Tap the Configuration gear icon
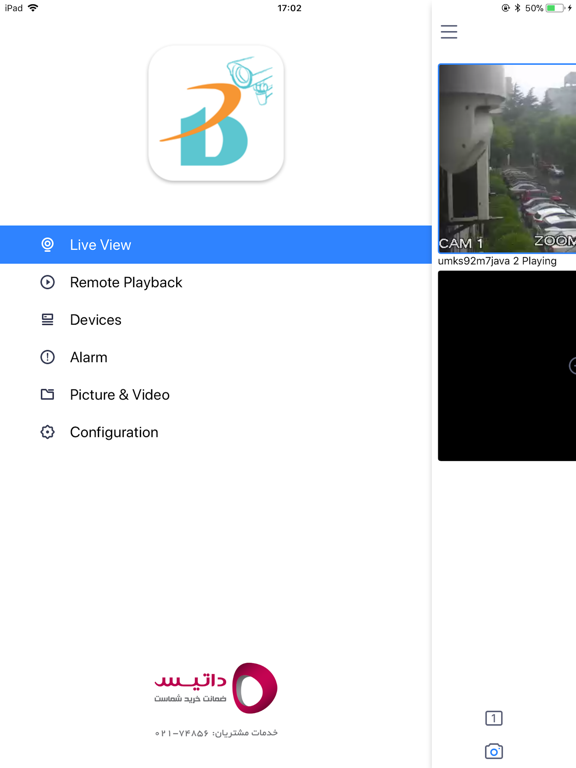This screenshot has height=768, width=576. click(48, 432)
